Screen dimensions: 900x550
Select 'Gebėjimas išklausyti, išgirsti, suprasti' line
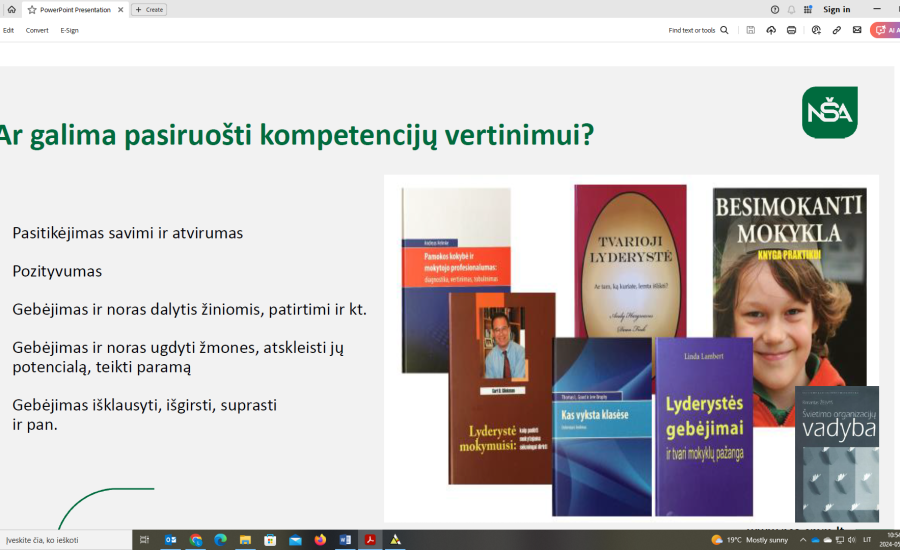coord(145,405)
